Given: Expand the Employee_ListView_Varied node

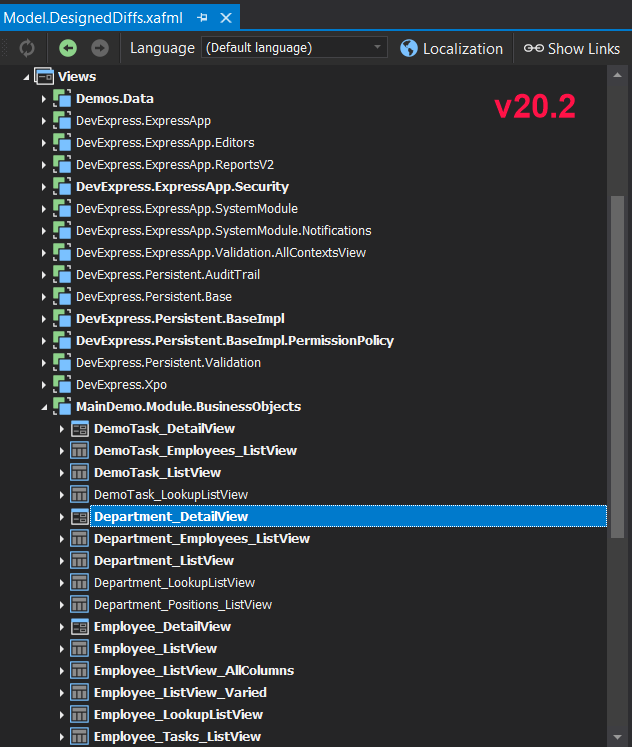Looking at the screenshot, I should 61,693.
